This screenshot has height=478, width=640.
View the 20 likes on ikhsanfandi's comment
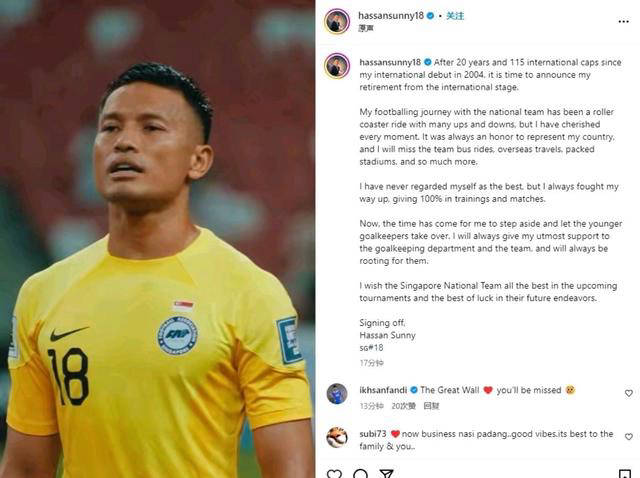(x=403, y=406)
